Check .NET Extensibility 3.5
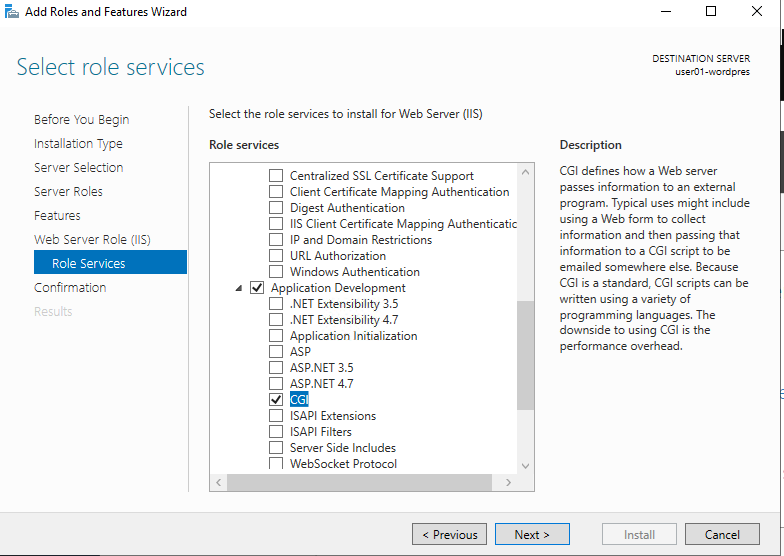This screenshot has width=784, height=556. [276, 304]
